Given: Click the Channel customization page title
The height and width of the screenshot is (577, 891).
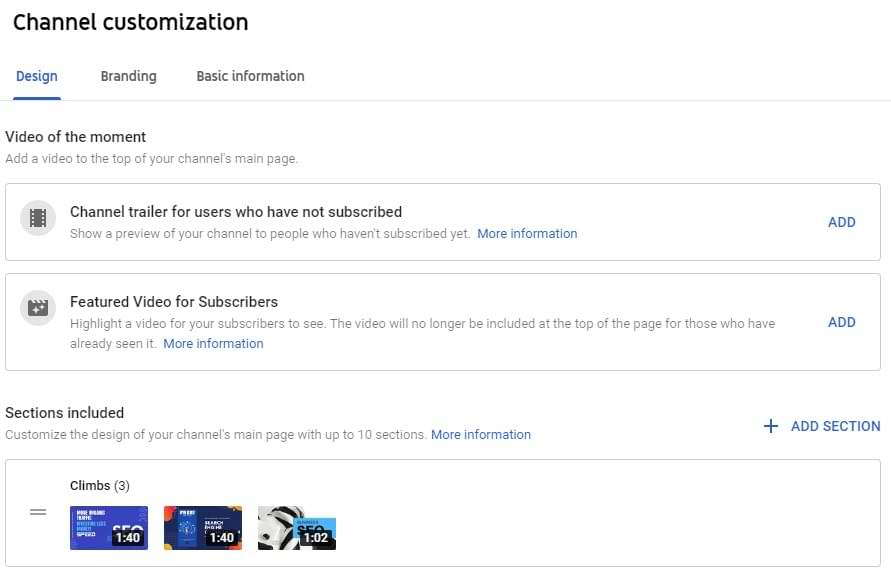Looking at the screenshot, I should click(x=131, y=22).
